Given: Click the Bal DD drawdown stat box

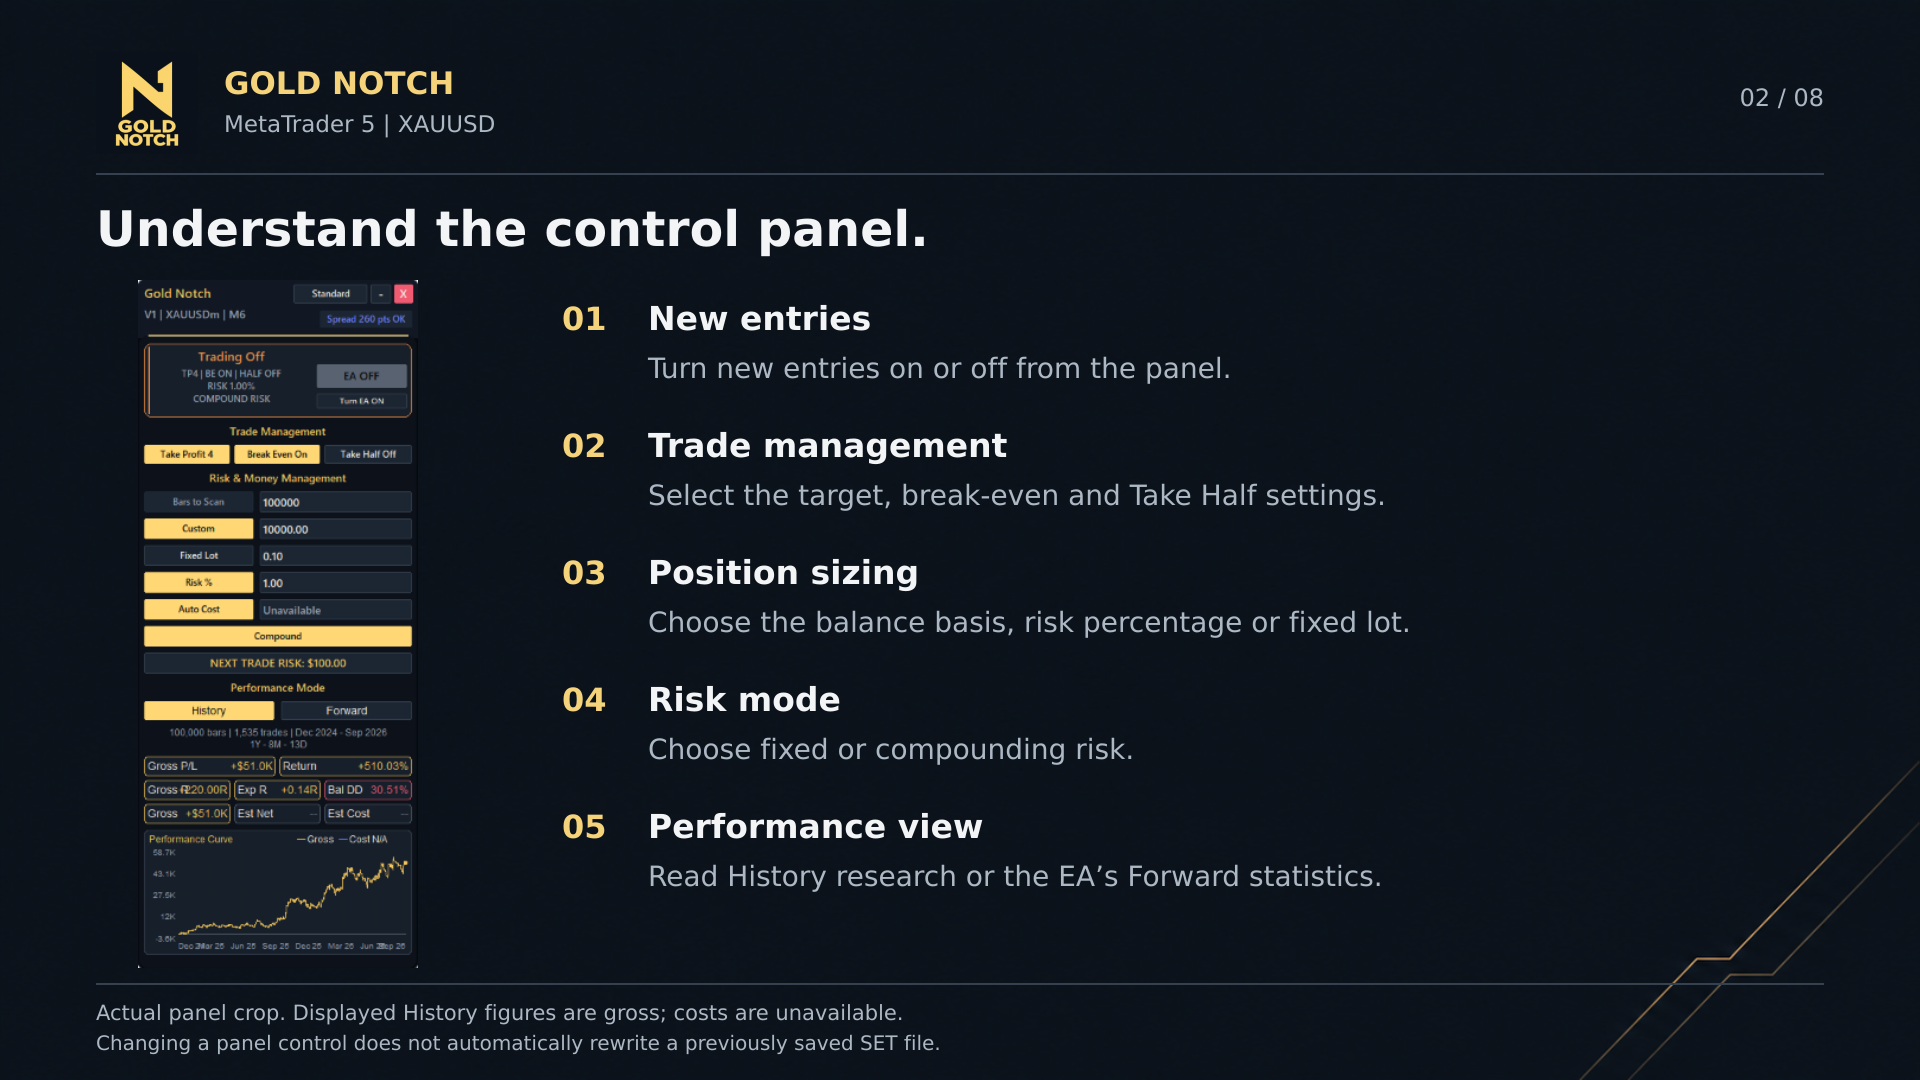Looking at the screenshot, I should click(x=368, y=790).
